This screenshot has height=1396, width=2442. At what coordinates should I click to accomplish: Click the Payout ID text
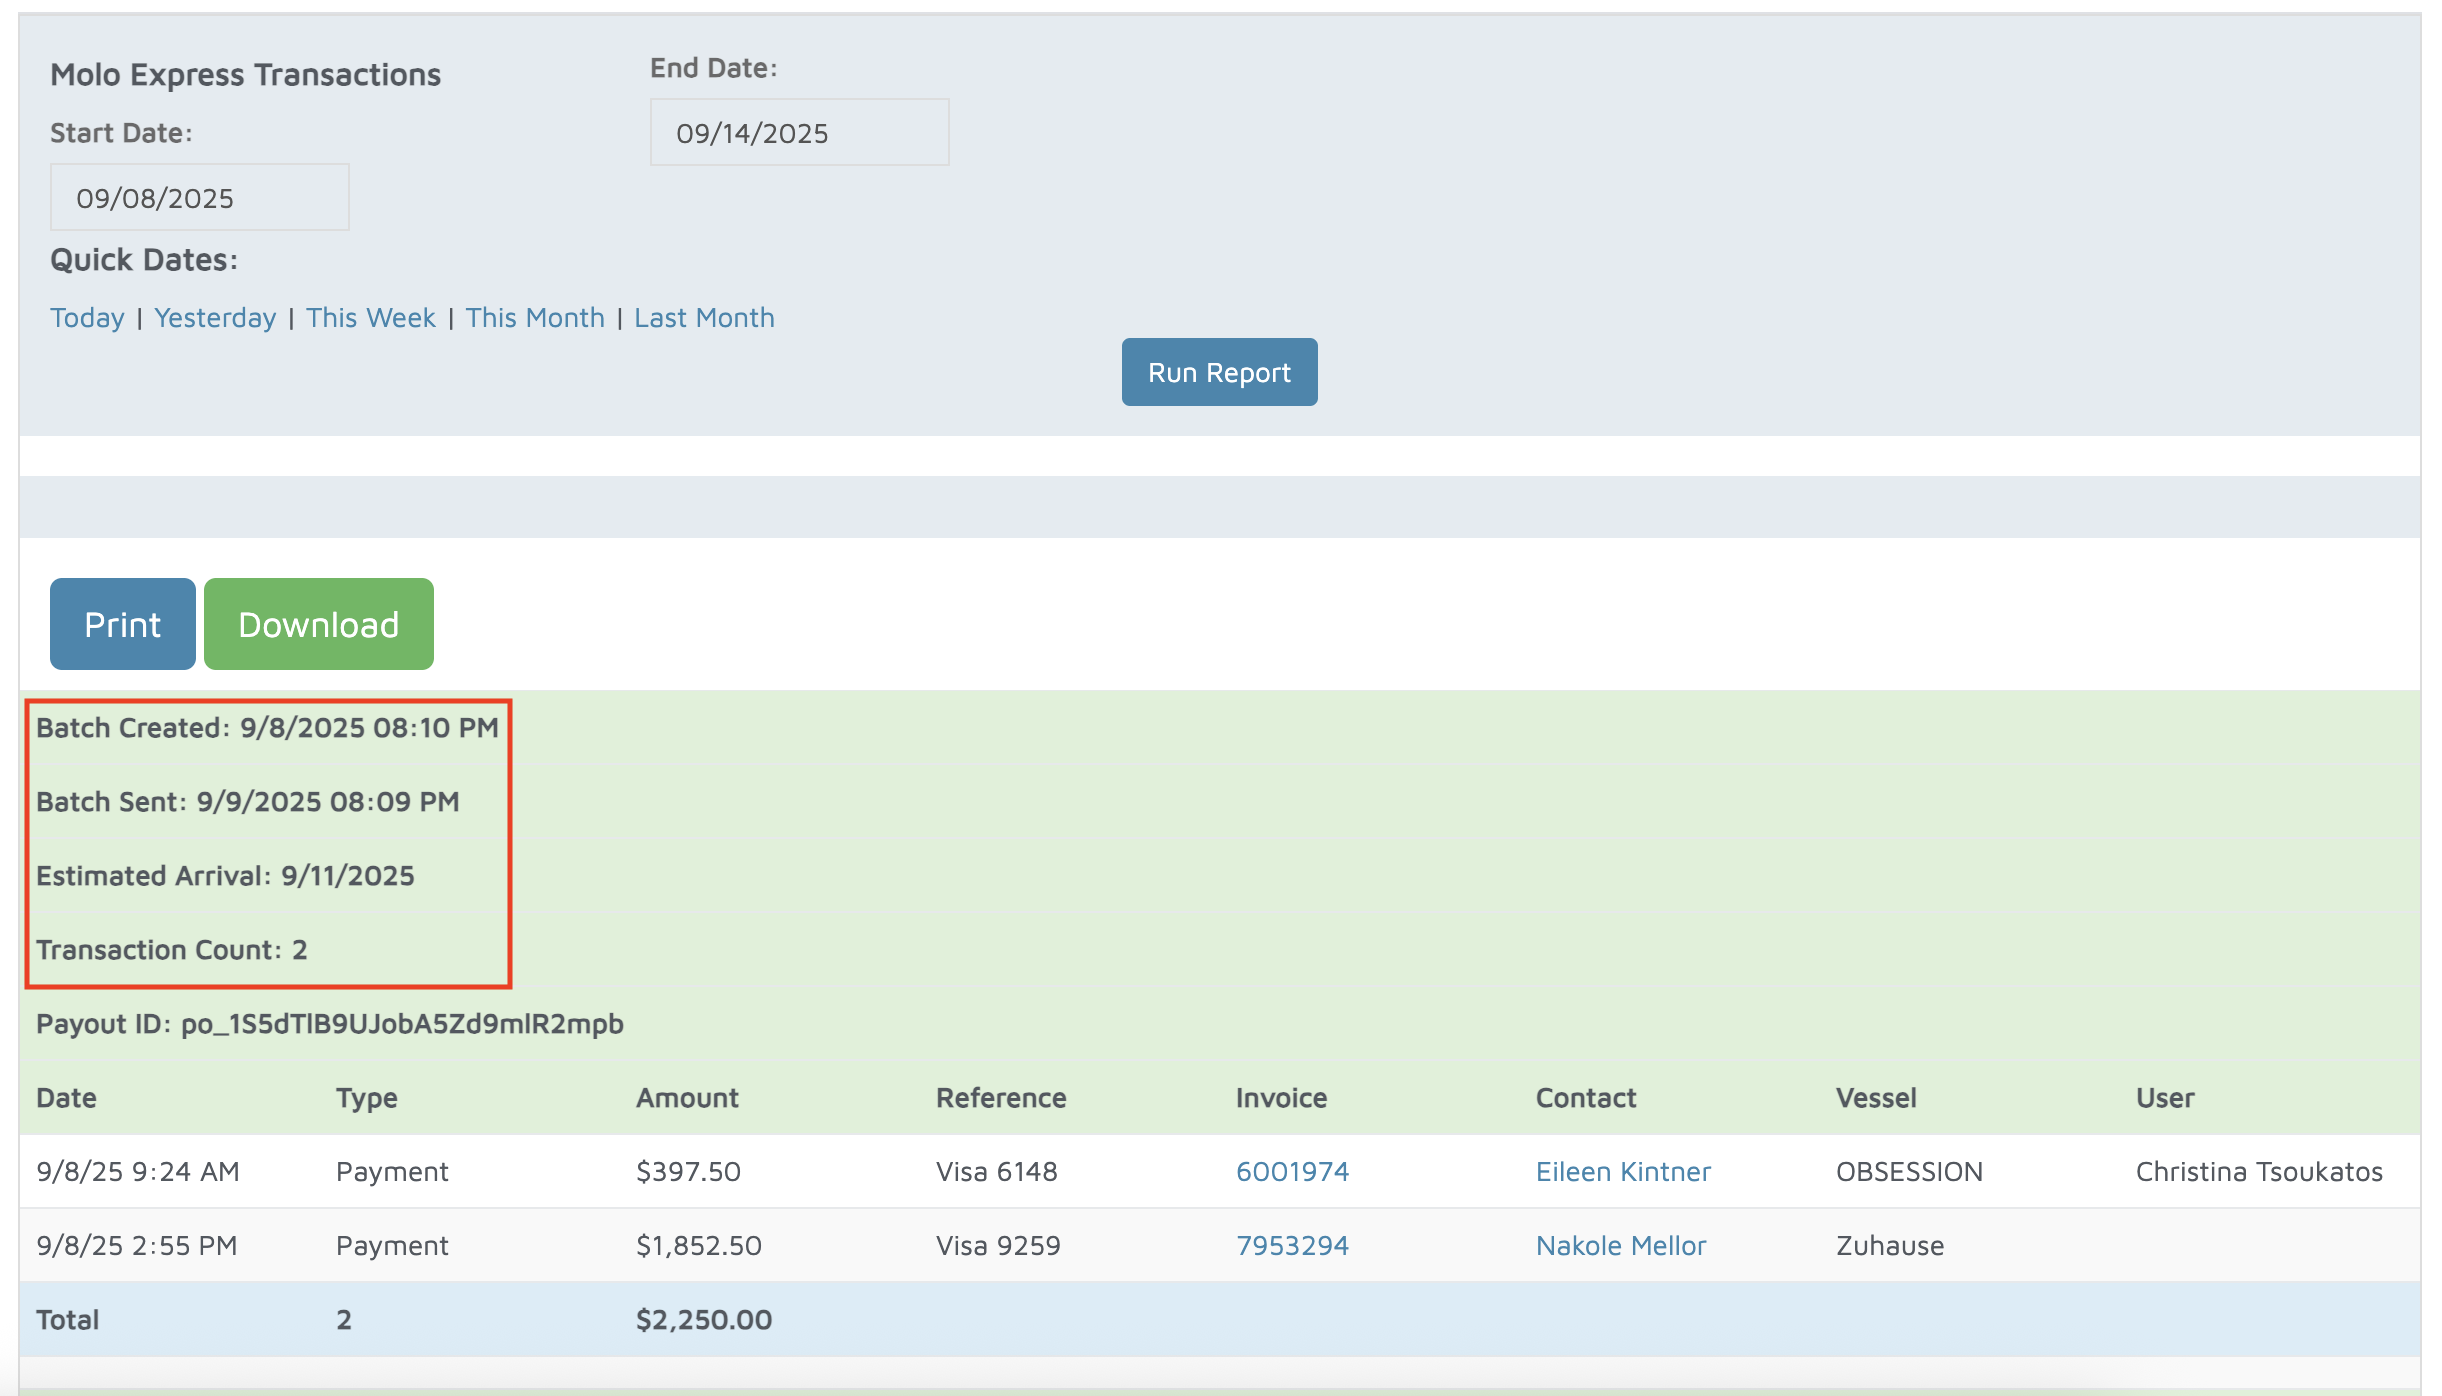(x=330, y=1024)
